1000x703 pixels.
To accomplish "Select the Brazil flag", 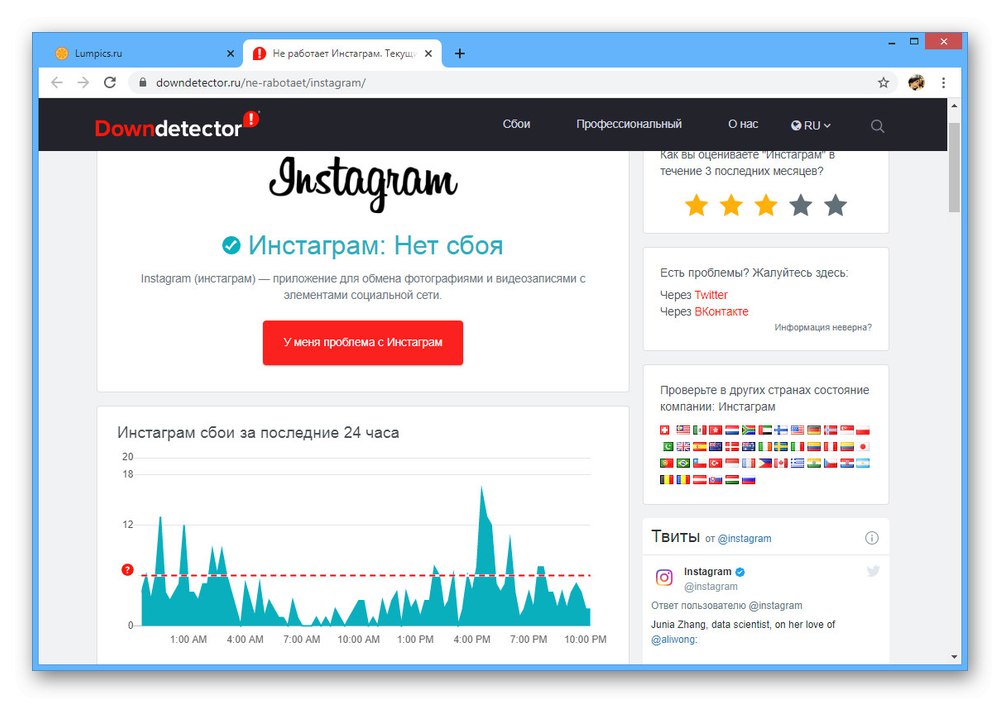I will (x=683, y=463).
